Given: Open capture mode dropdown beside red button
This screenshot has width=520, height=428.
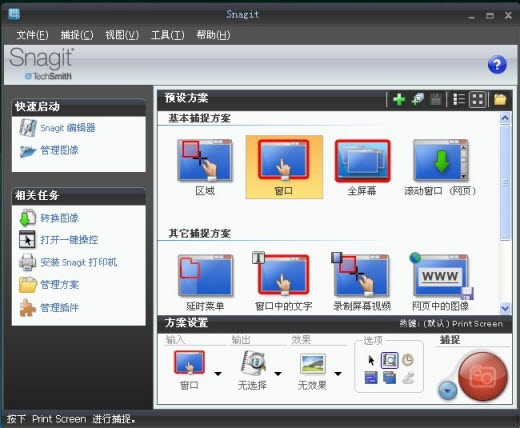Looking at the screenshot, I should pyautogui.click(x=447, y=390).
